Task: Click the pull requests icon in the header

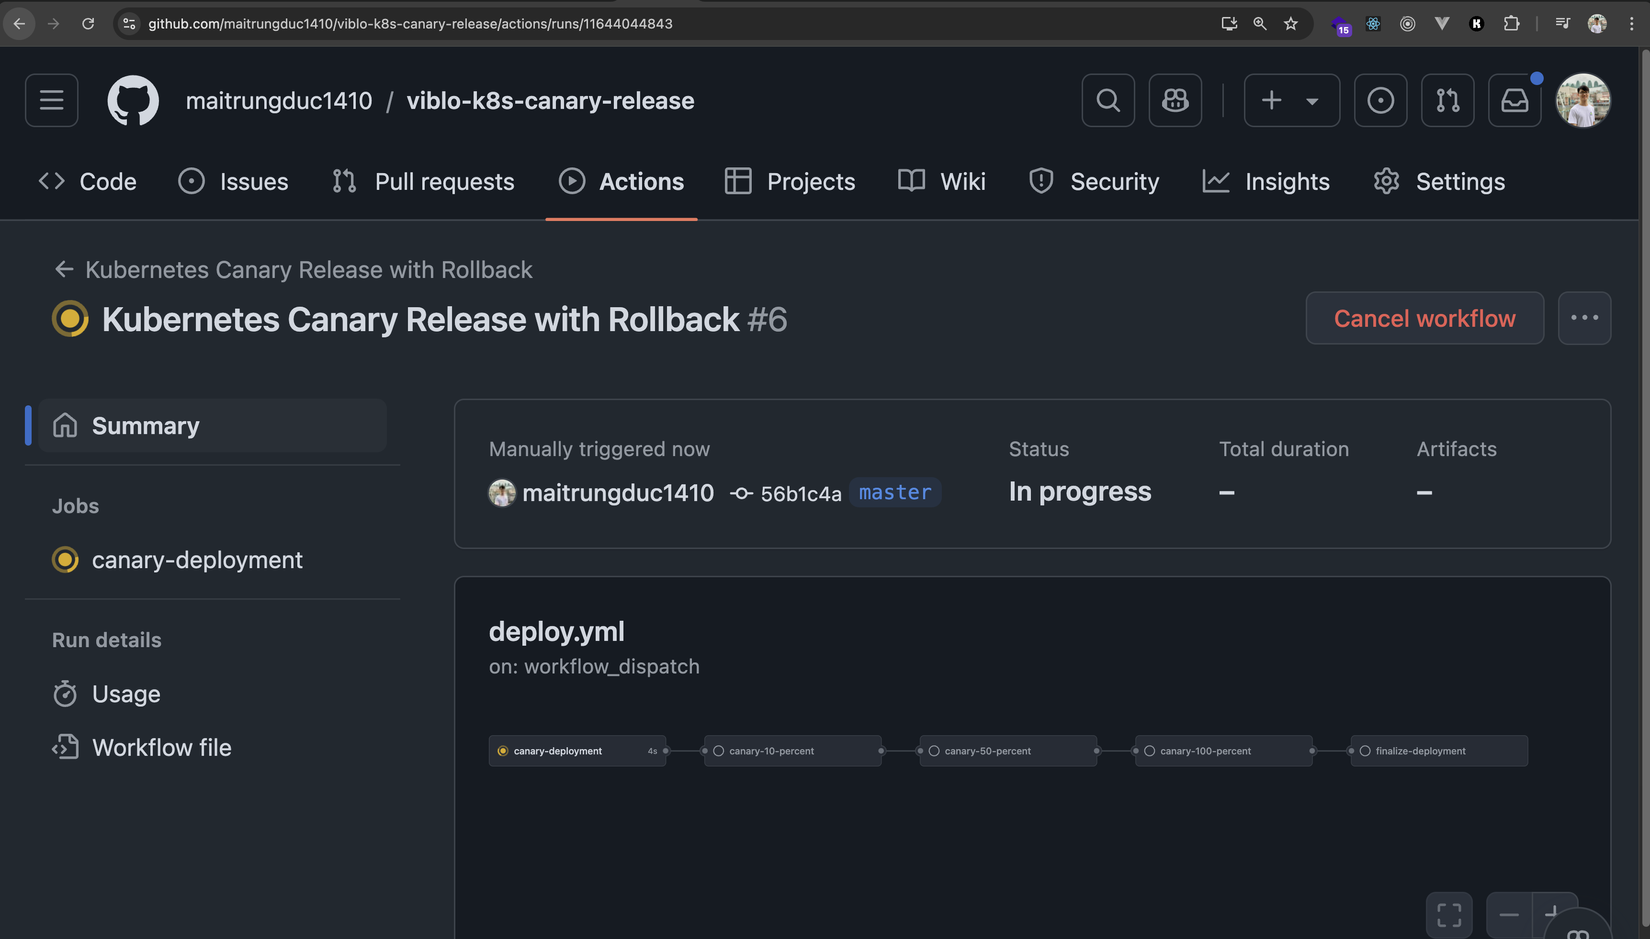Action: [1447, 100]
